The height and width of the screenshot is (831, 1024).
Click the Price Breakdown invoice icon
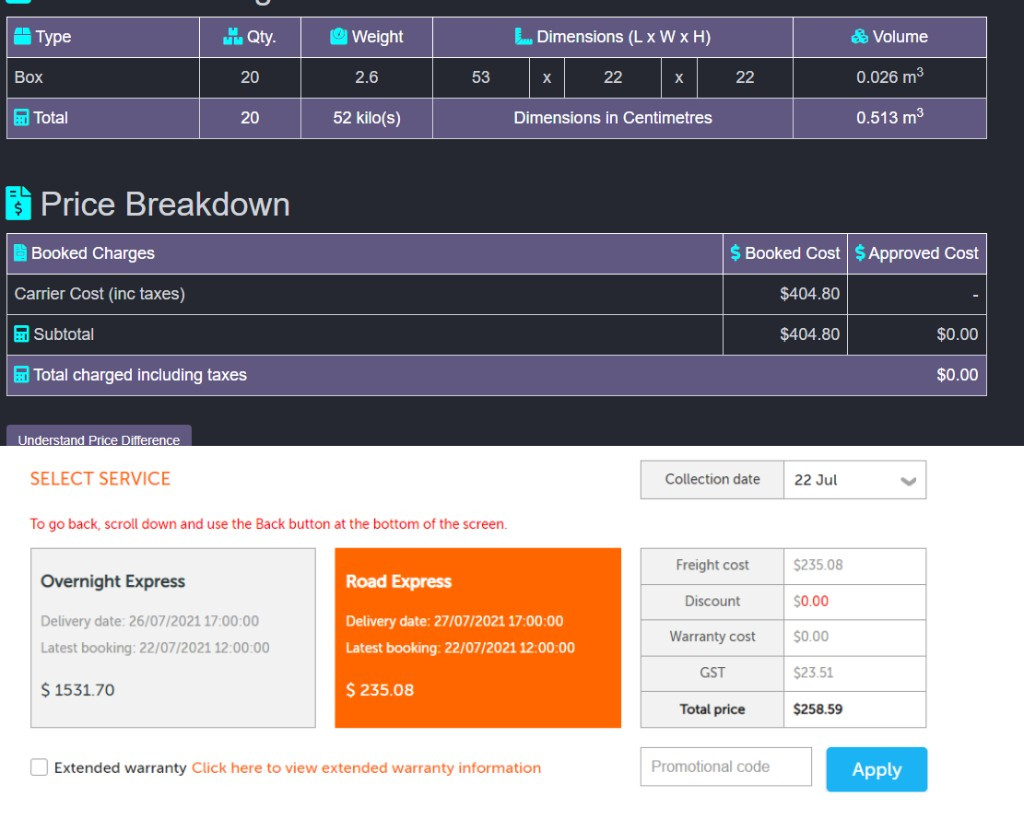coord(18,203)
